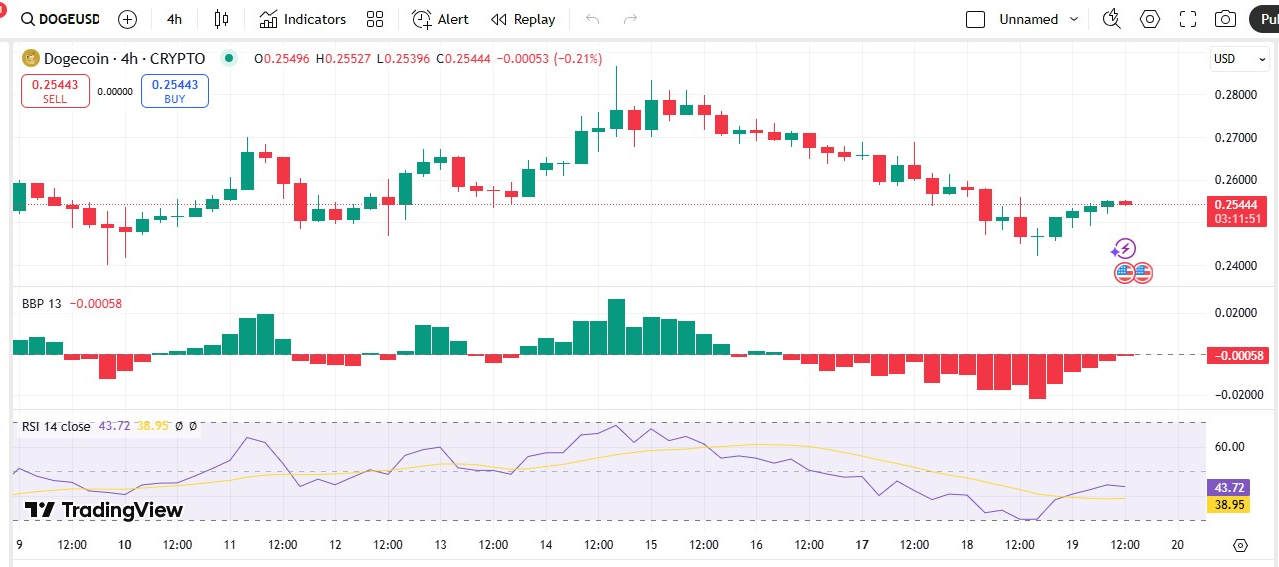Click the BUY 0.25443 button

pos(175,91)
